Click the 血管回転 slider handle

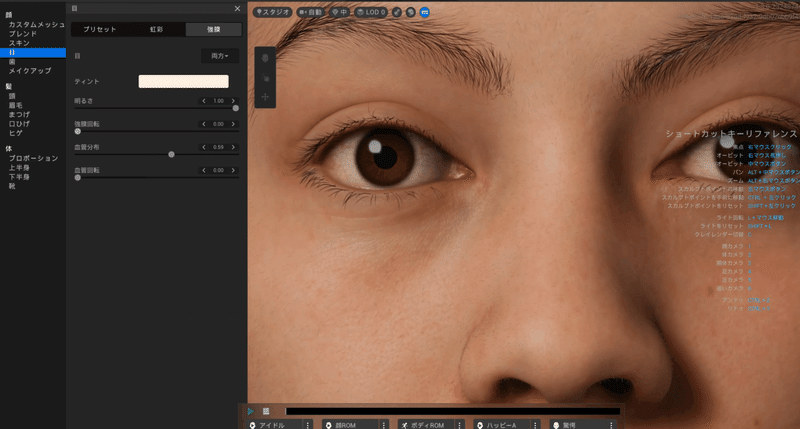coord(78,178)
